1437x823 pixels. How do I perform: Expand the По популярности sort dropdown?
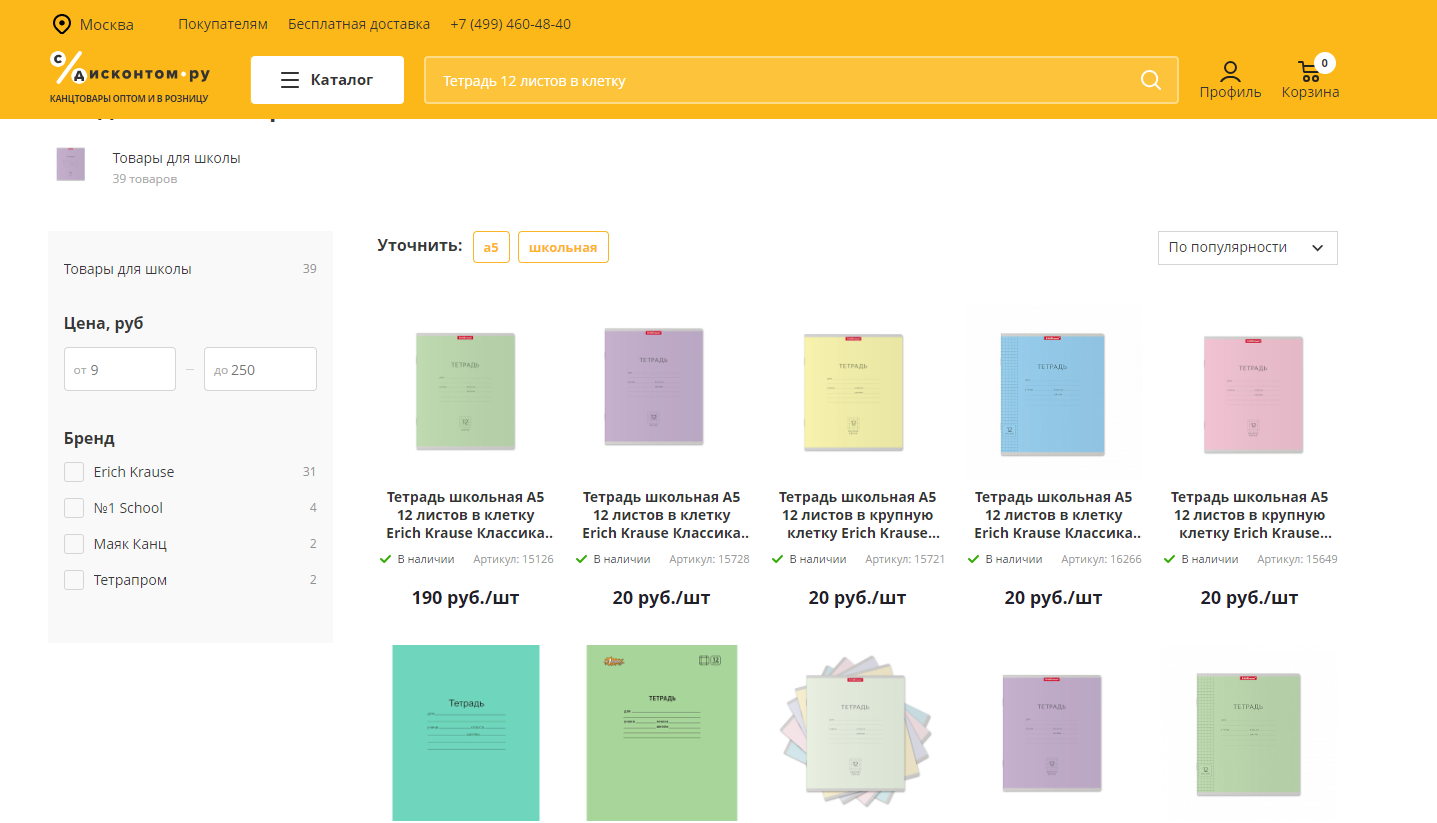coord(1246,248)
